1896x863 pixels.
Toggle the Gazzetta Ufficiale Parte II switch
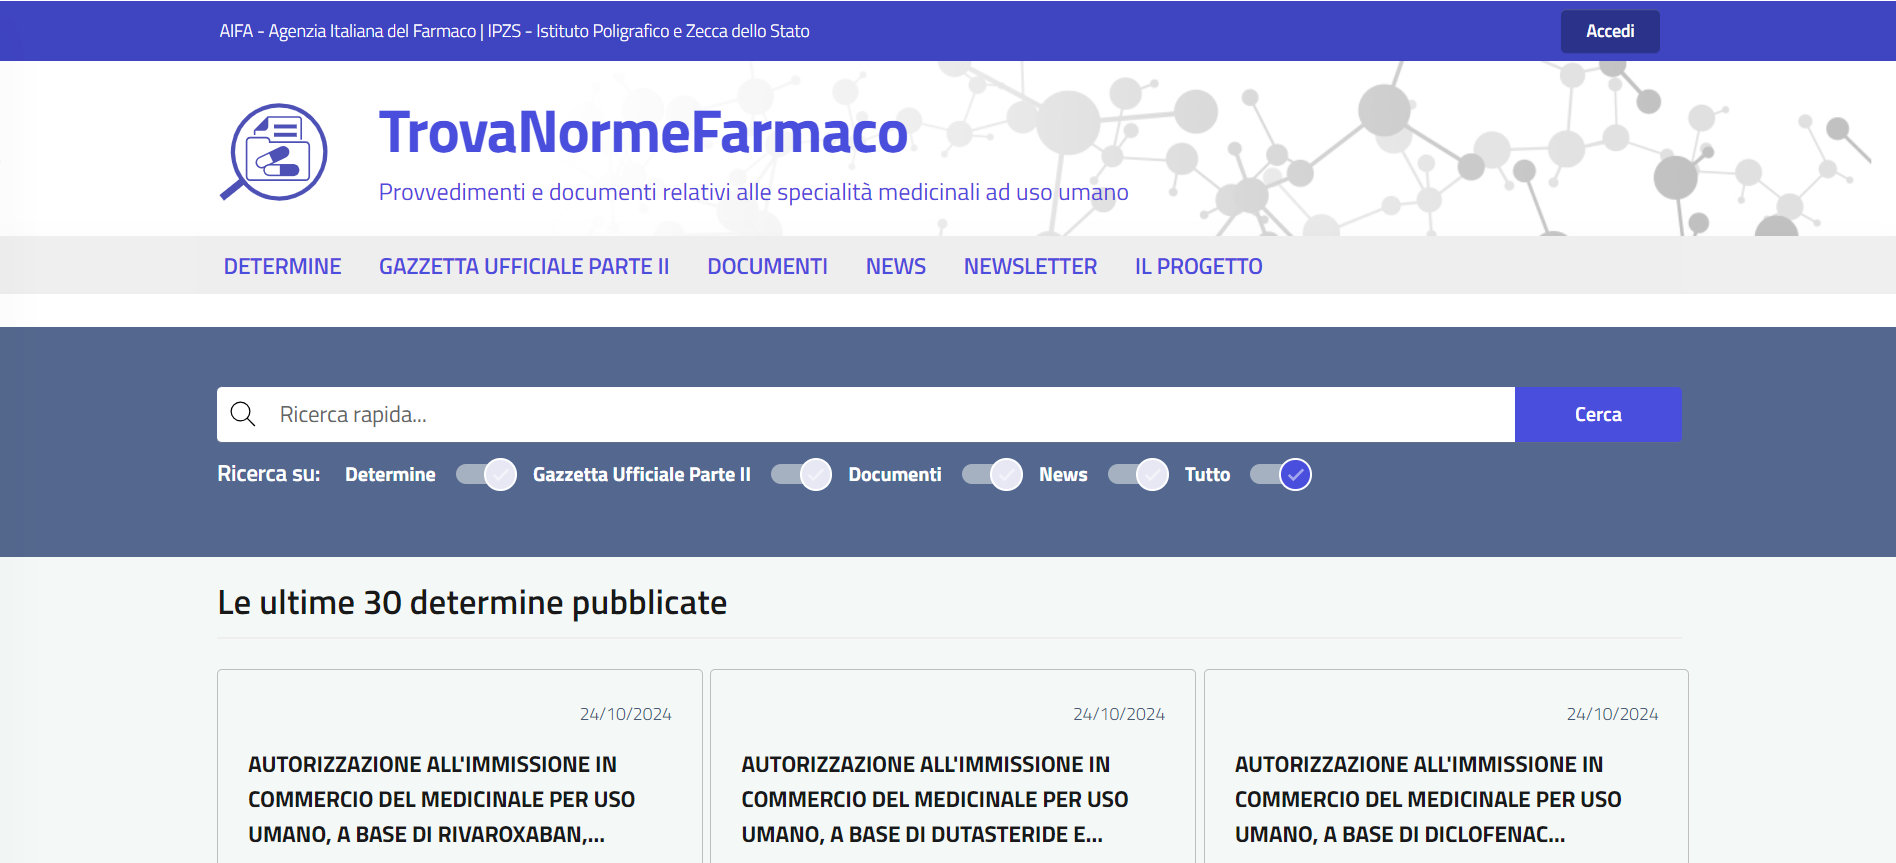(x=801, y=474)
